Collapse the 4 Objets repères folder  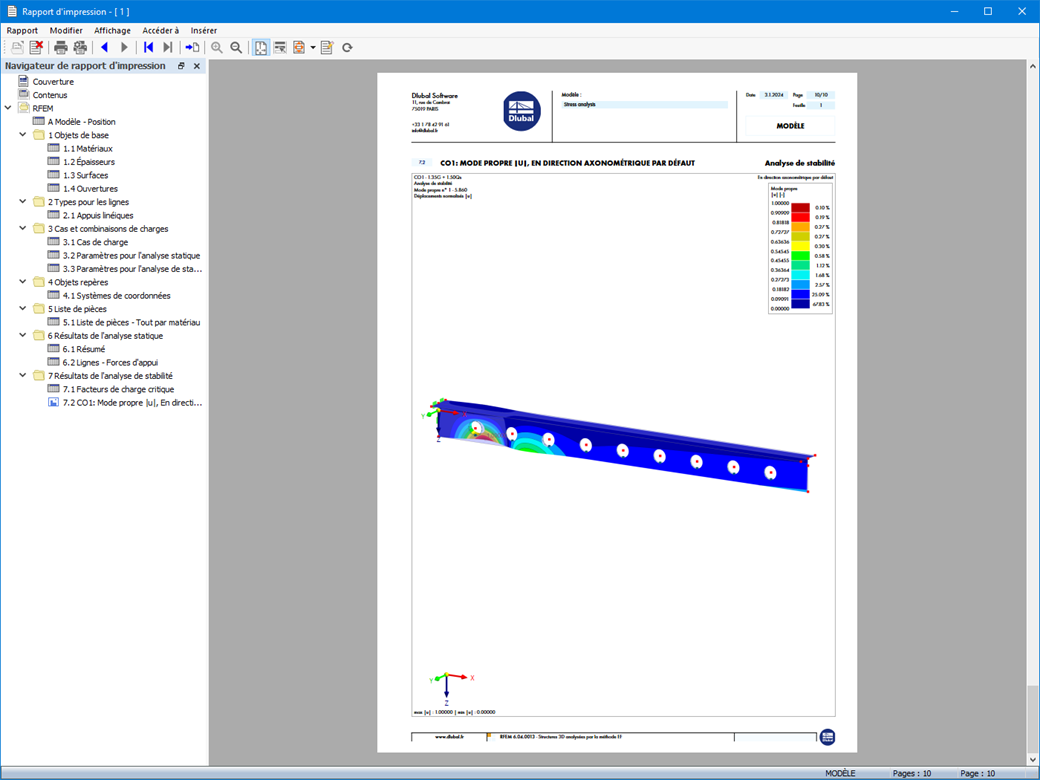[23, 281]
